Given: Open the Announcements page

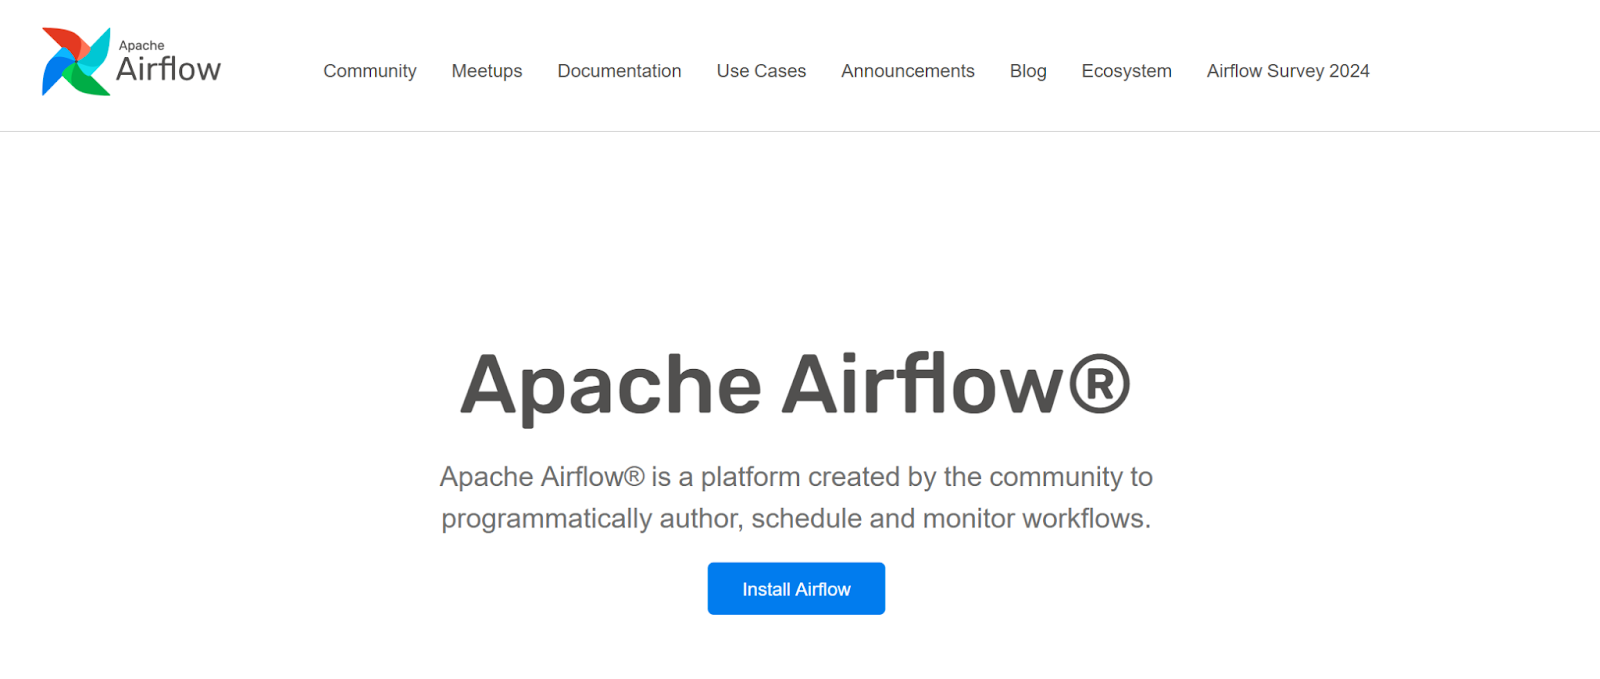Looking at the screenshot, I should 908,71.
